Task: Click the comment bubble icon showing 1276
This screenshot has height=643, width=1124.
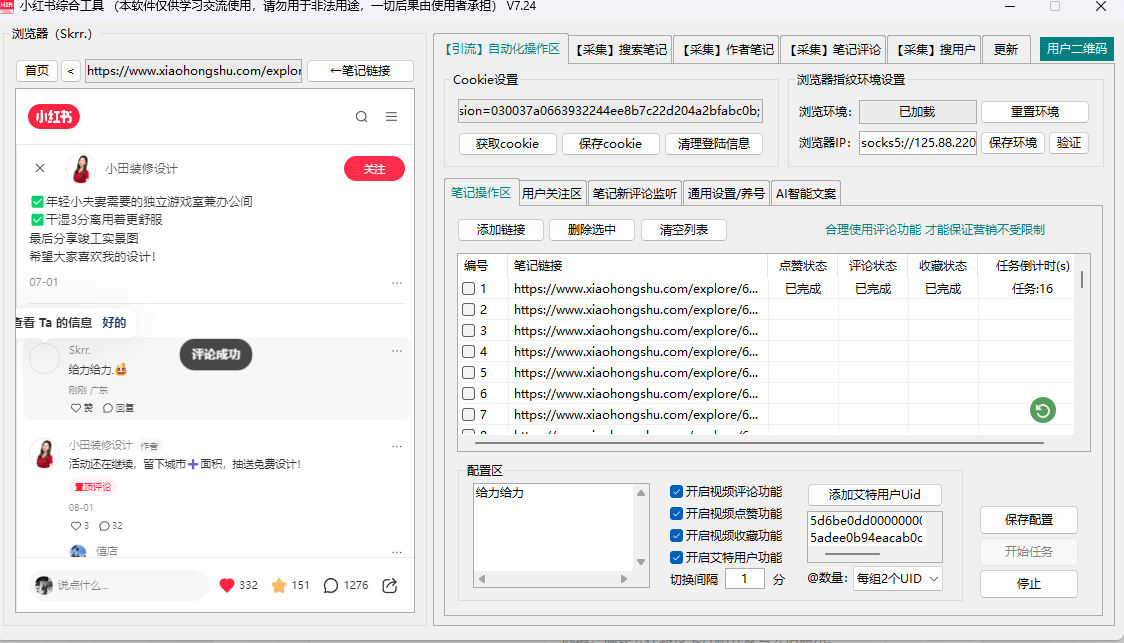Action: tap(331, 585)
